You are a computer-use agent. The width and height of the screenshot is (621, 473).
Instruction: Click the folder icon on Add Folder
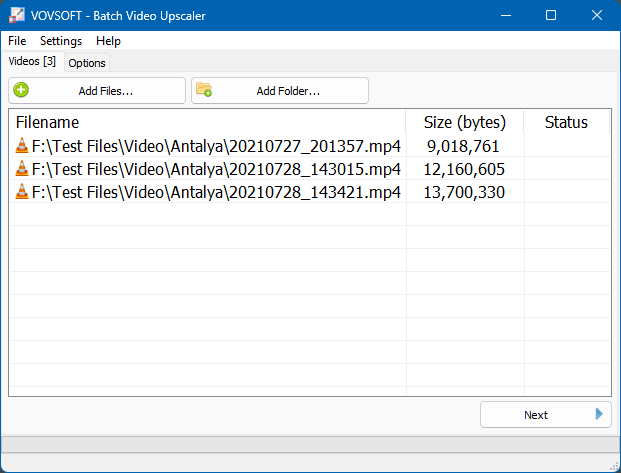204,90
